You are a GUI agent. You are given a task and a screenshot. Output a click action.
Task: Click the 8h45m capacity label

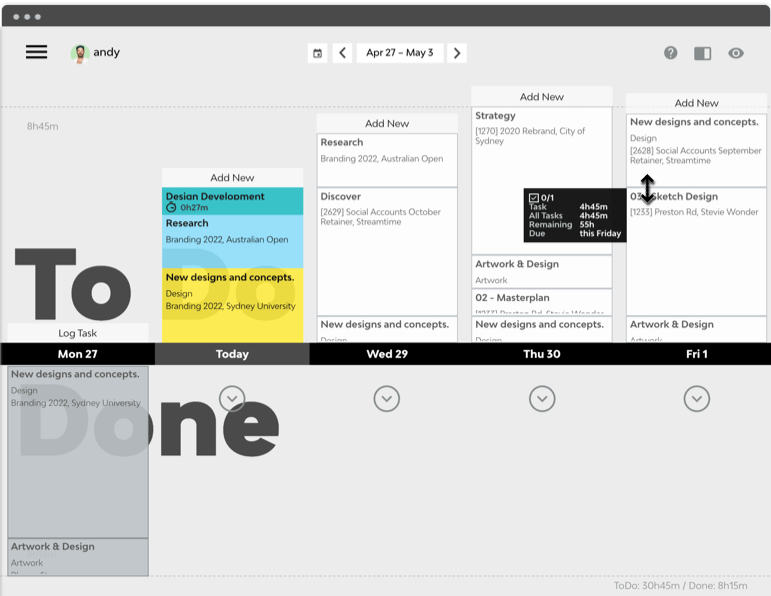coord(42,126)
